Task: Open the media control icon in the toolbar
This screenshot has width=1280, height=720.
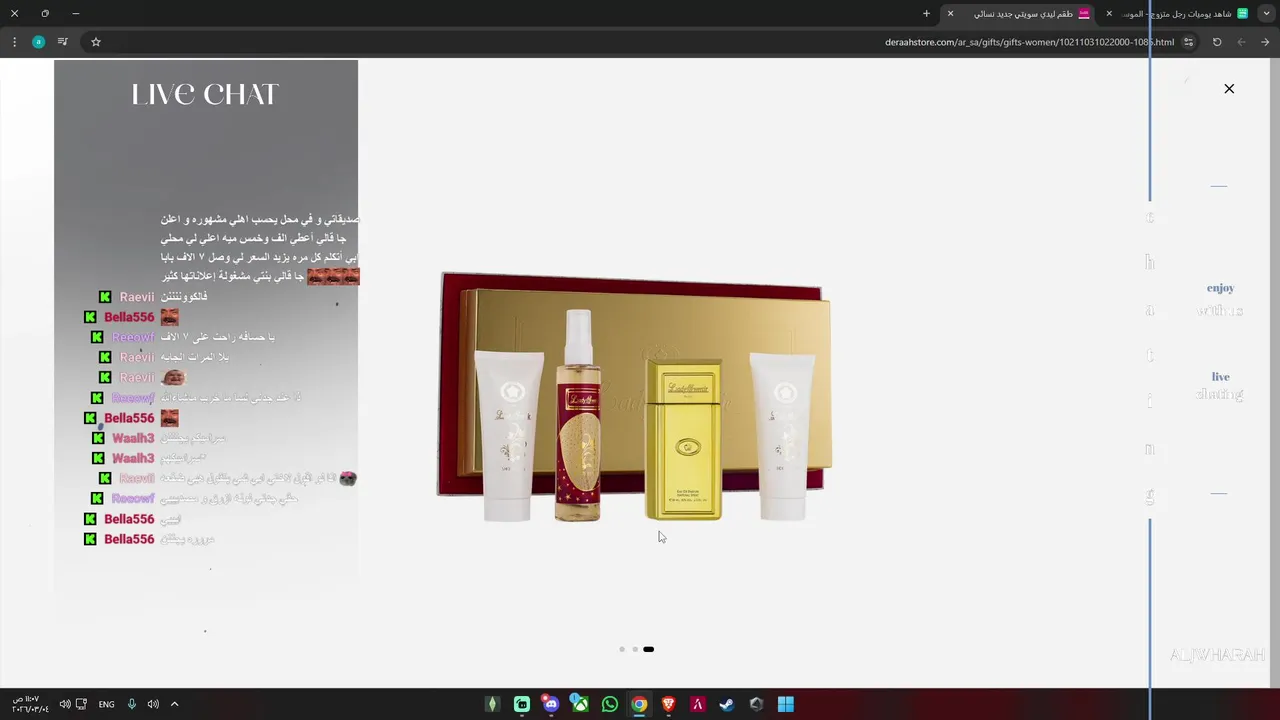Action: pyautogui.click(x=62, y=42)
